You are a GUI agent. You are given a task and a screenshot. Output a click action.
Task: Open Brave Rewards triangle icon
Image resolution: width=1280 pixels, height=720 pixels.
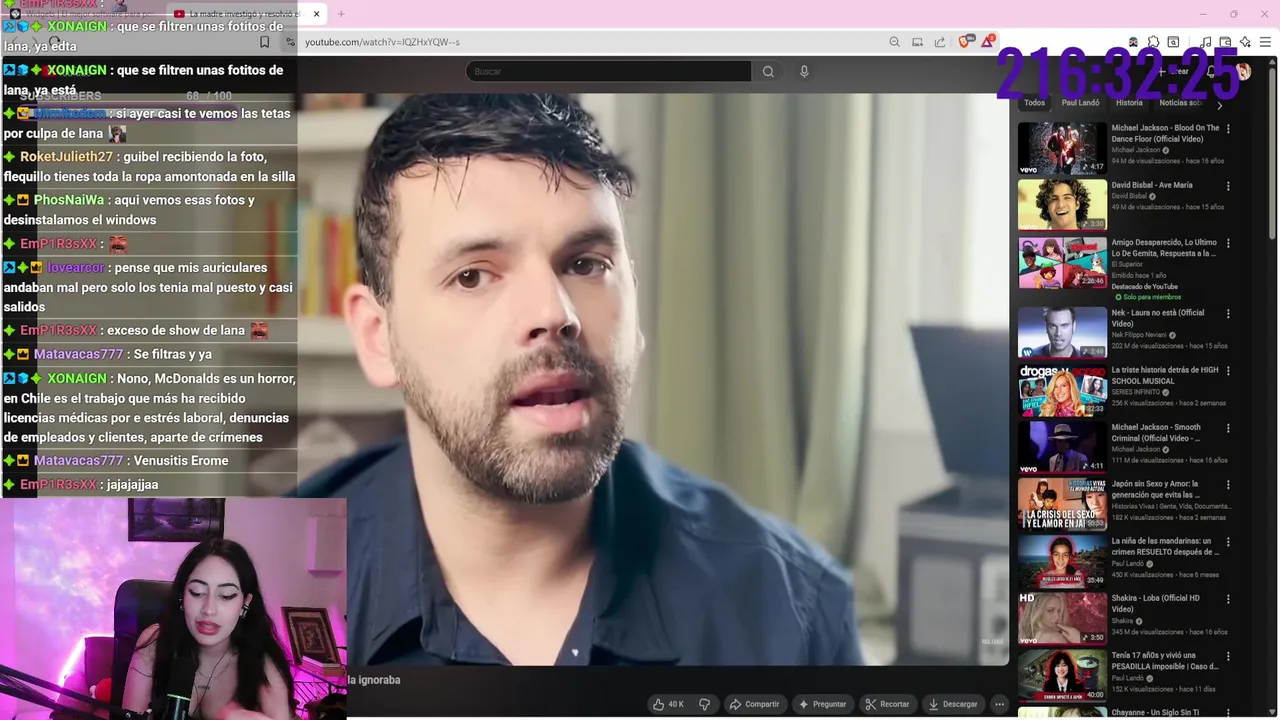point(988,42)
